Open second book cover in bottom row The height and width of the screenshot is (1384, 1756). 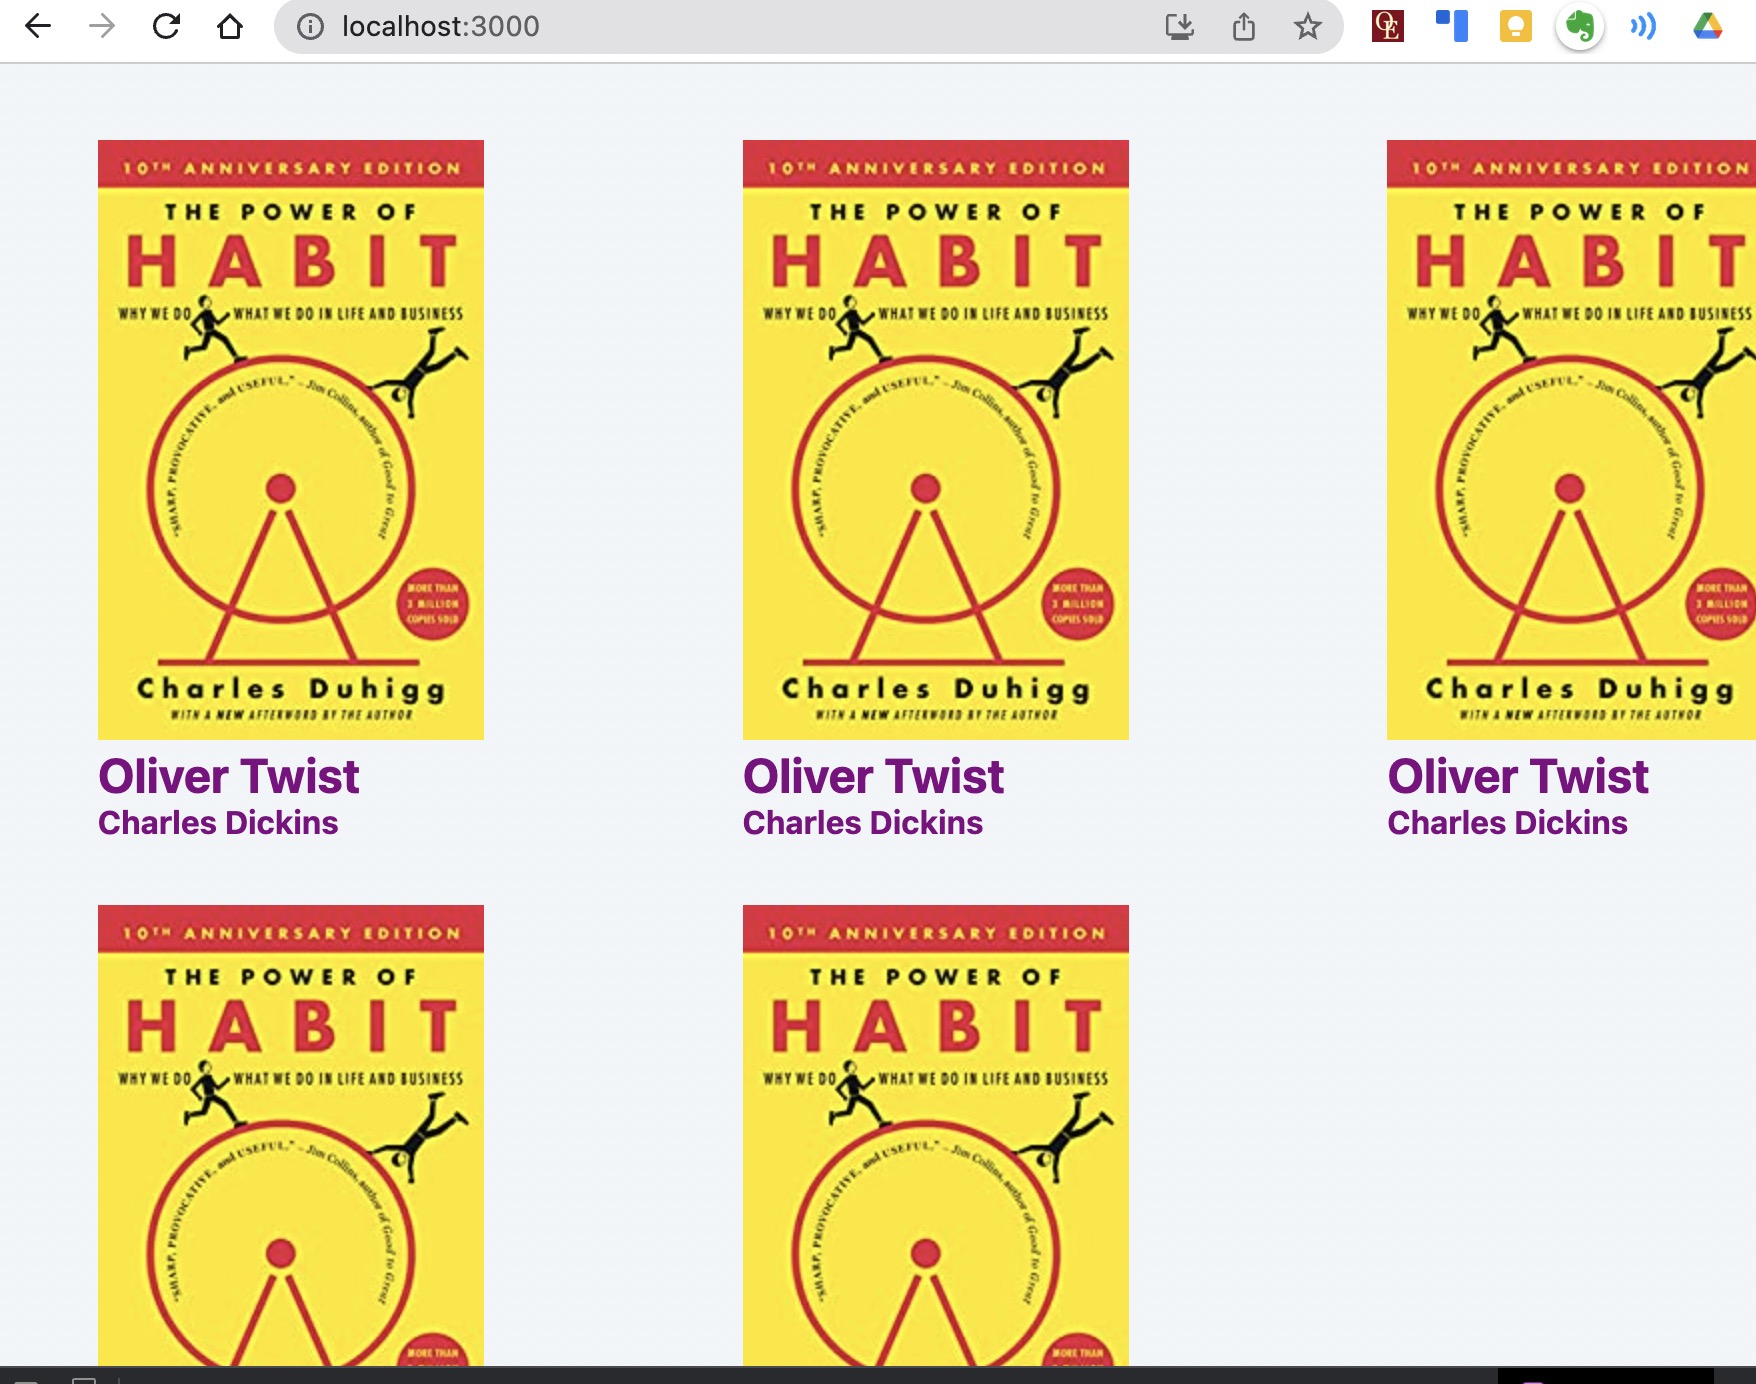[936, 1135]
